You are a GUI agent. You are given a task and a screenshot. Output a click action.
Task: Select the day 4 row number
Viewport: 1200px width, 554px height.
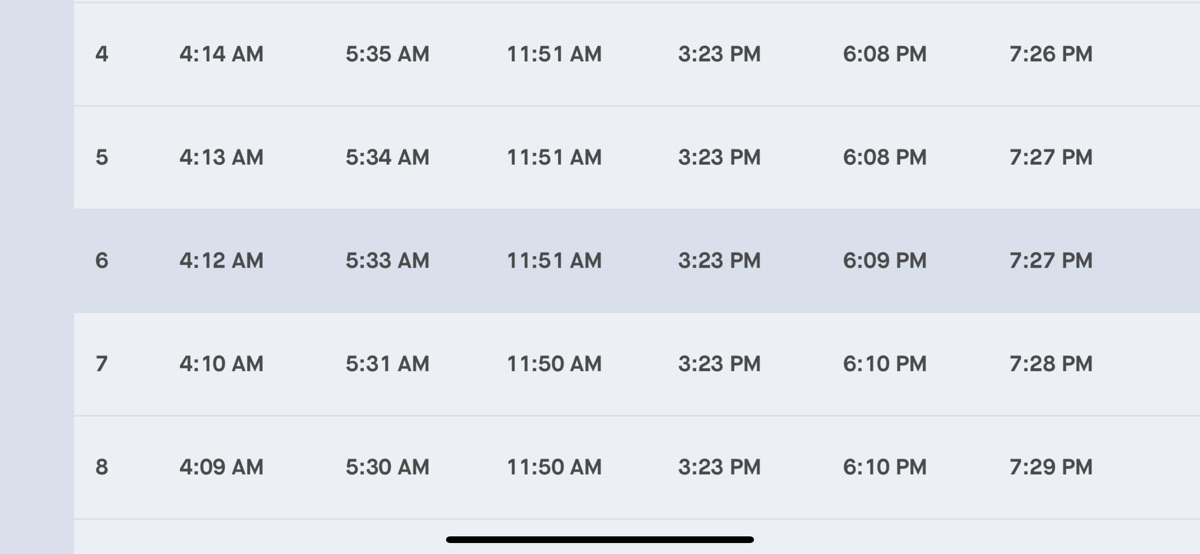101,54
